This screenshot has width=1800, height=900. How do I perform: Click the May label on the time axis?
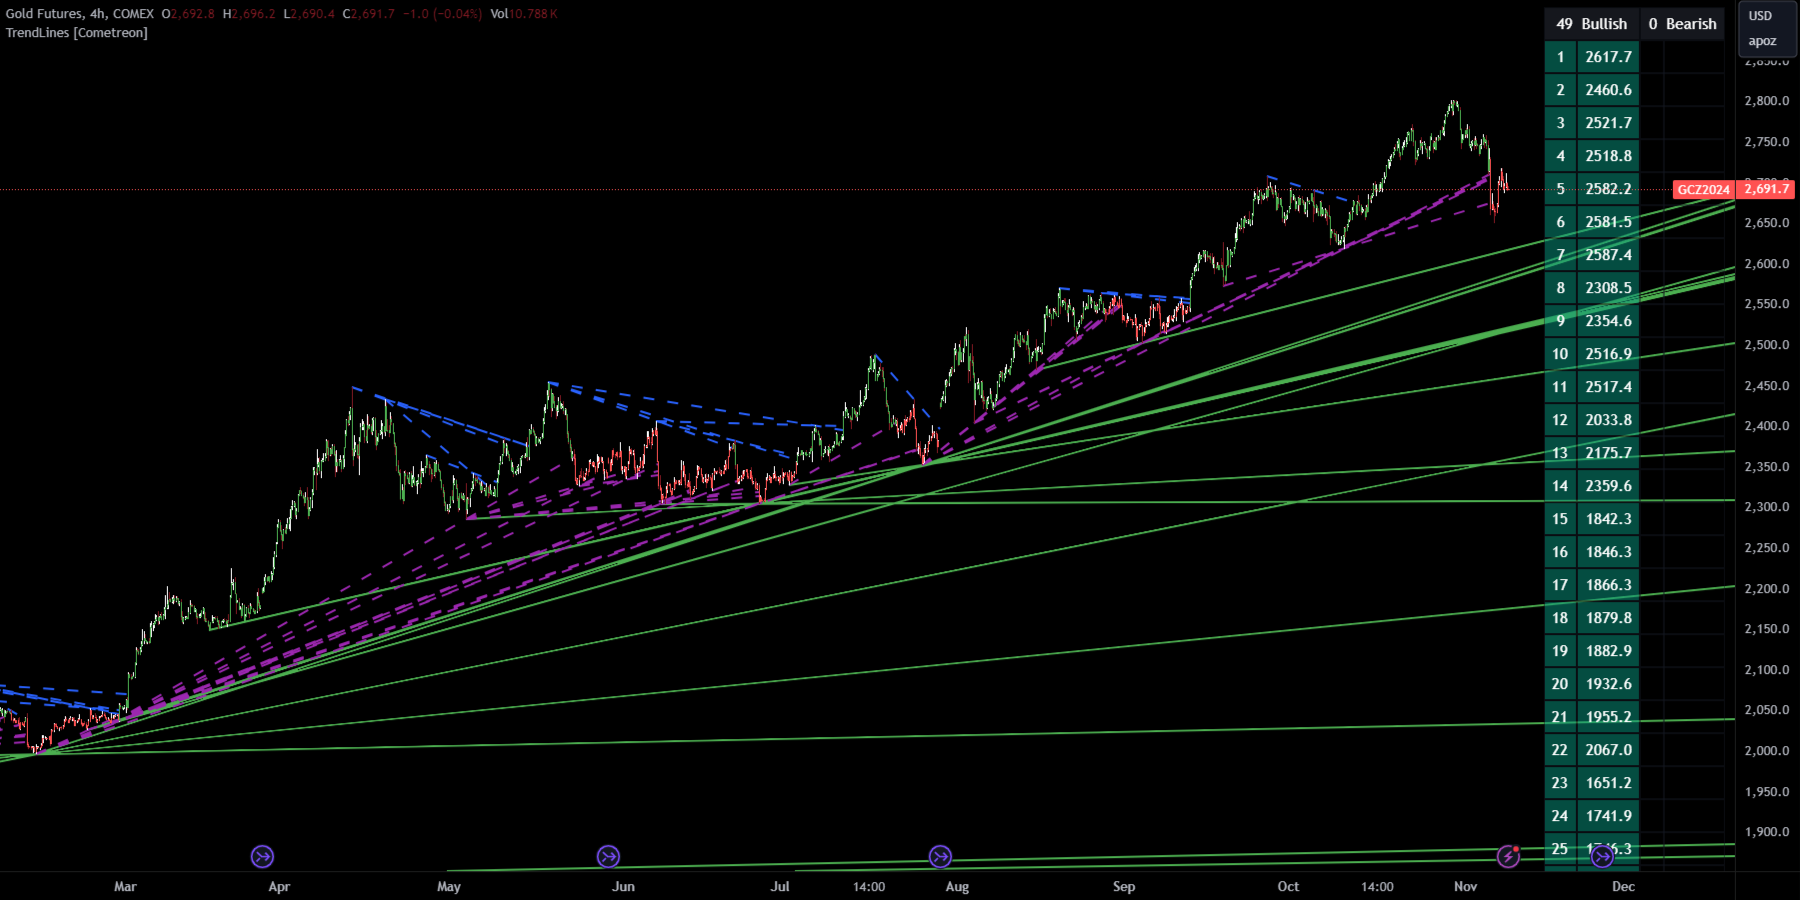click(449, 886)
